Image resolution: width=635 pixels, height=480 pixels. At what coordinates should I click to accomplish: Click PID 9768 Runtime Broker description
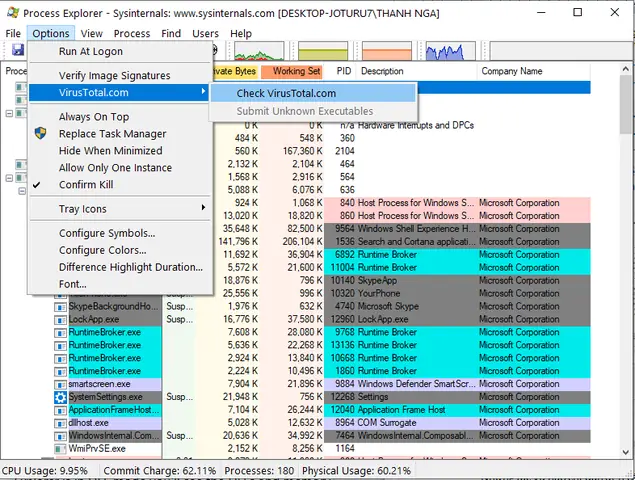click(387, 332)
